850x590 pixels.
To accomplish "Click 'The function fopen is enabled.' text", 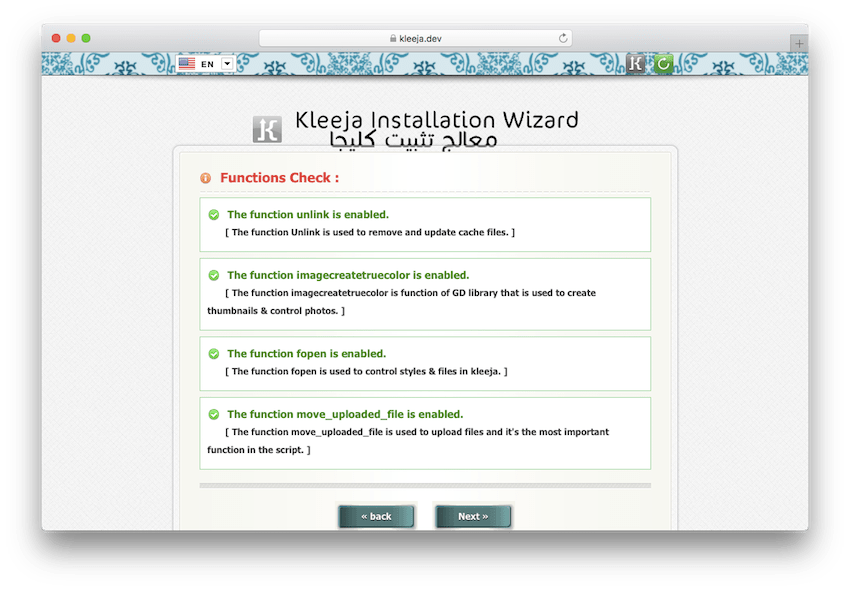I will tap(306, 354).
